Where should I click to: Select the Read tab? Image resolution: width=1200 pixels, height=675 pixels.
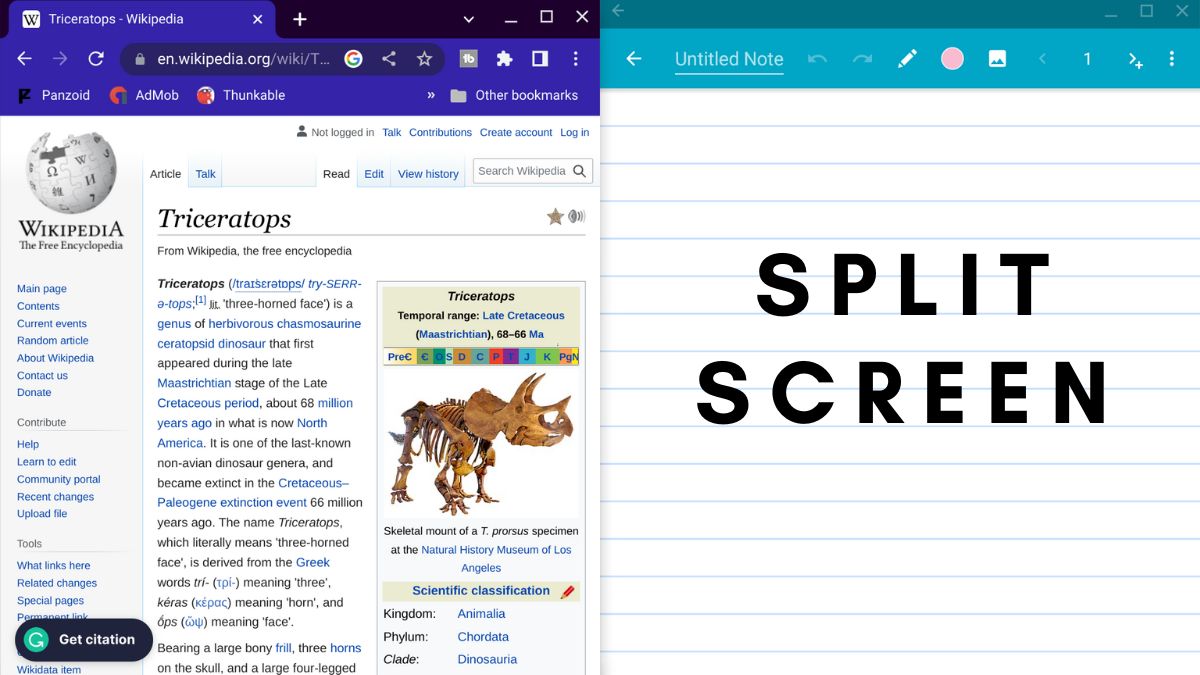click(336, 174)
